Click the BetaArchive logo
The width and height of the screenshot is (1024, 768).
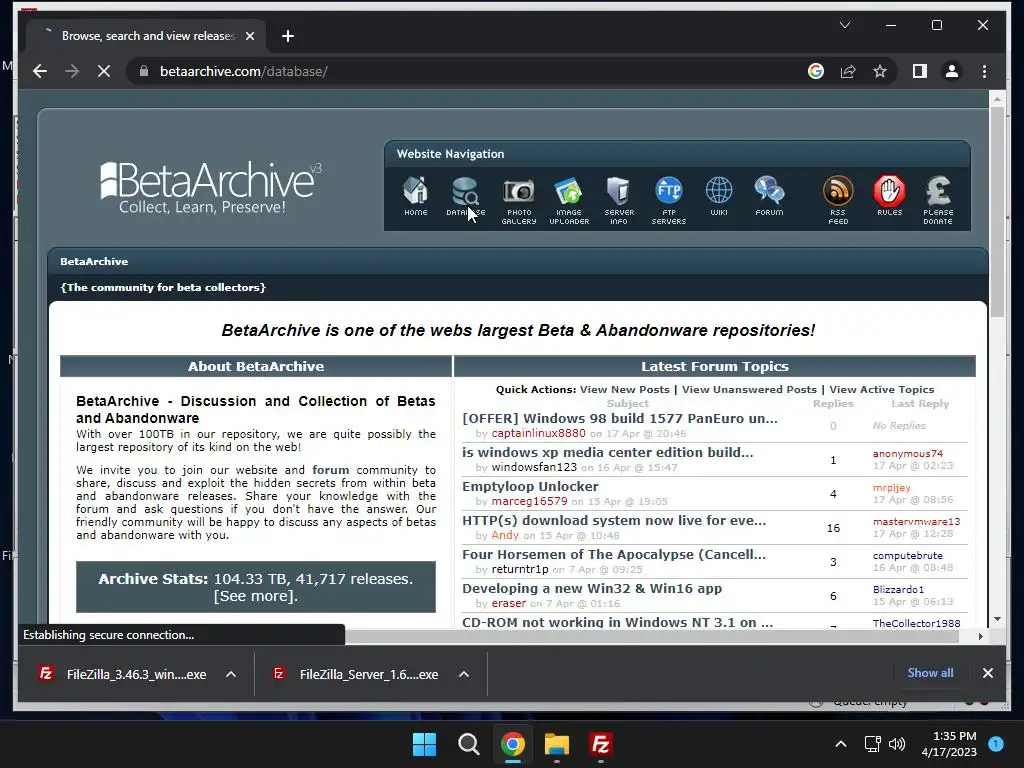coord(210,187)
